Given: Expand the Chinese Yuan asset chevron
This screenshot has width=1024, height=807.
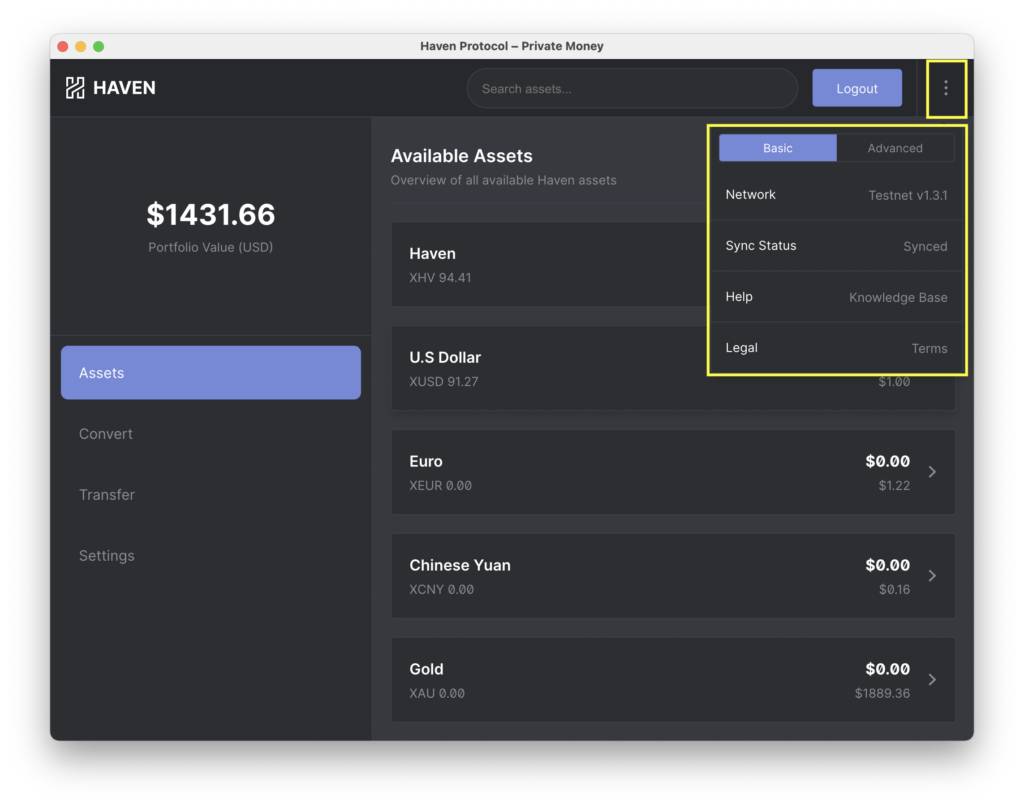Looking at the screenshot, I should 932,576.
